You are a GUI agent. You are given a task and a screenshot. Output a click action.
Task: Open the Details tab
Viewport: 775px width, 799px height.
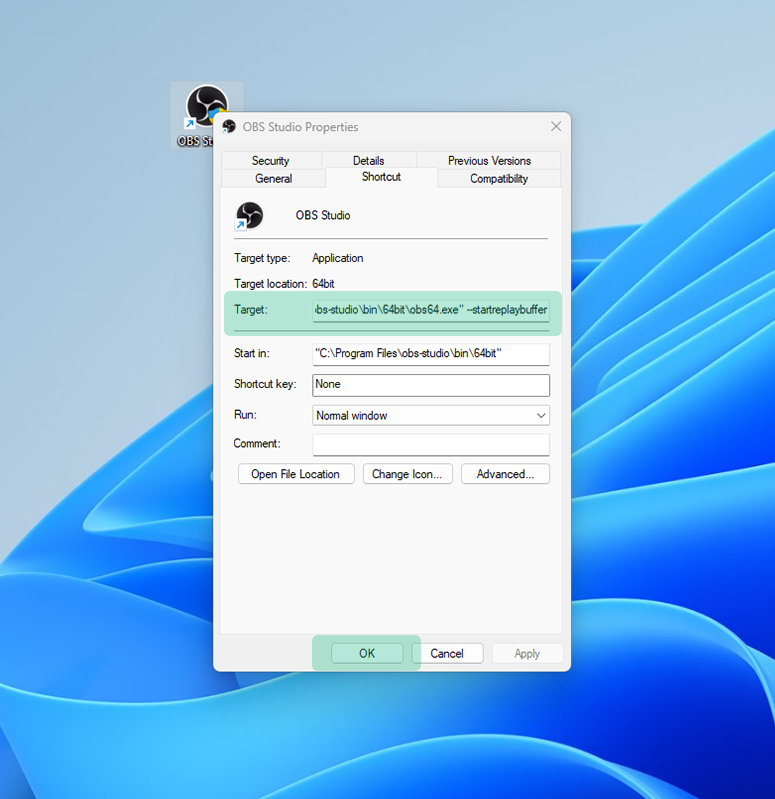click(368, 160)
